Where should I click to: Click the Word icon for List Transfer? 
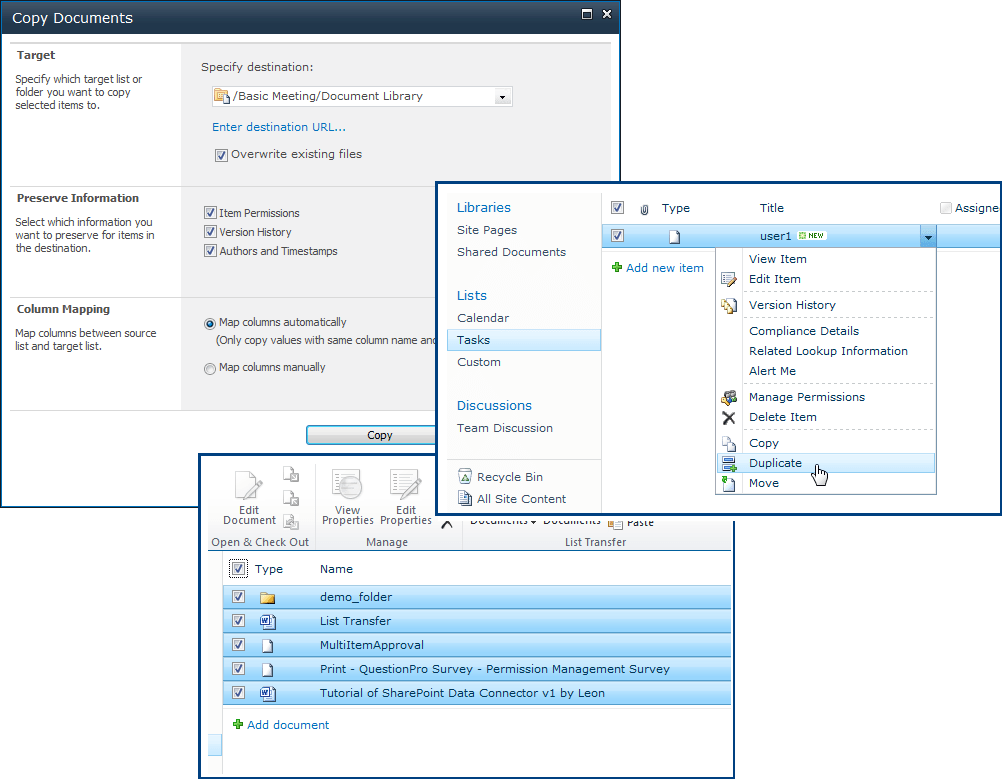click(267, 621)
